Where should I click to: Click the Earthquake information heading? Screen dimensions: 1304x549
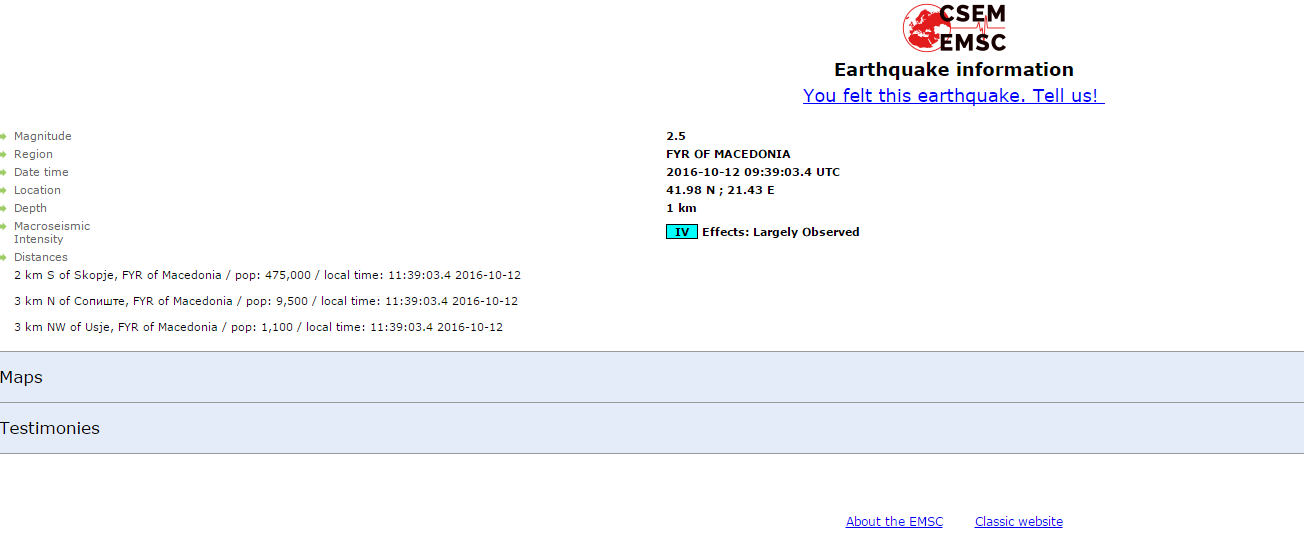pyautogui.click(x=954, y=70)
